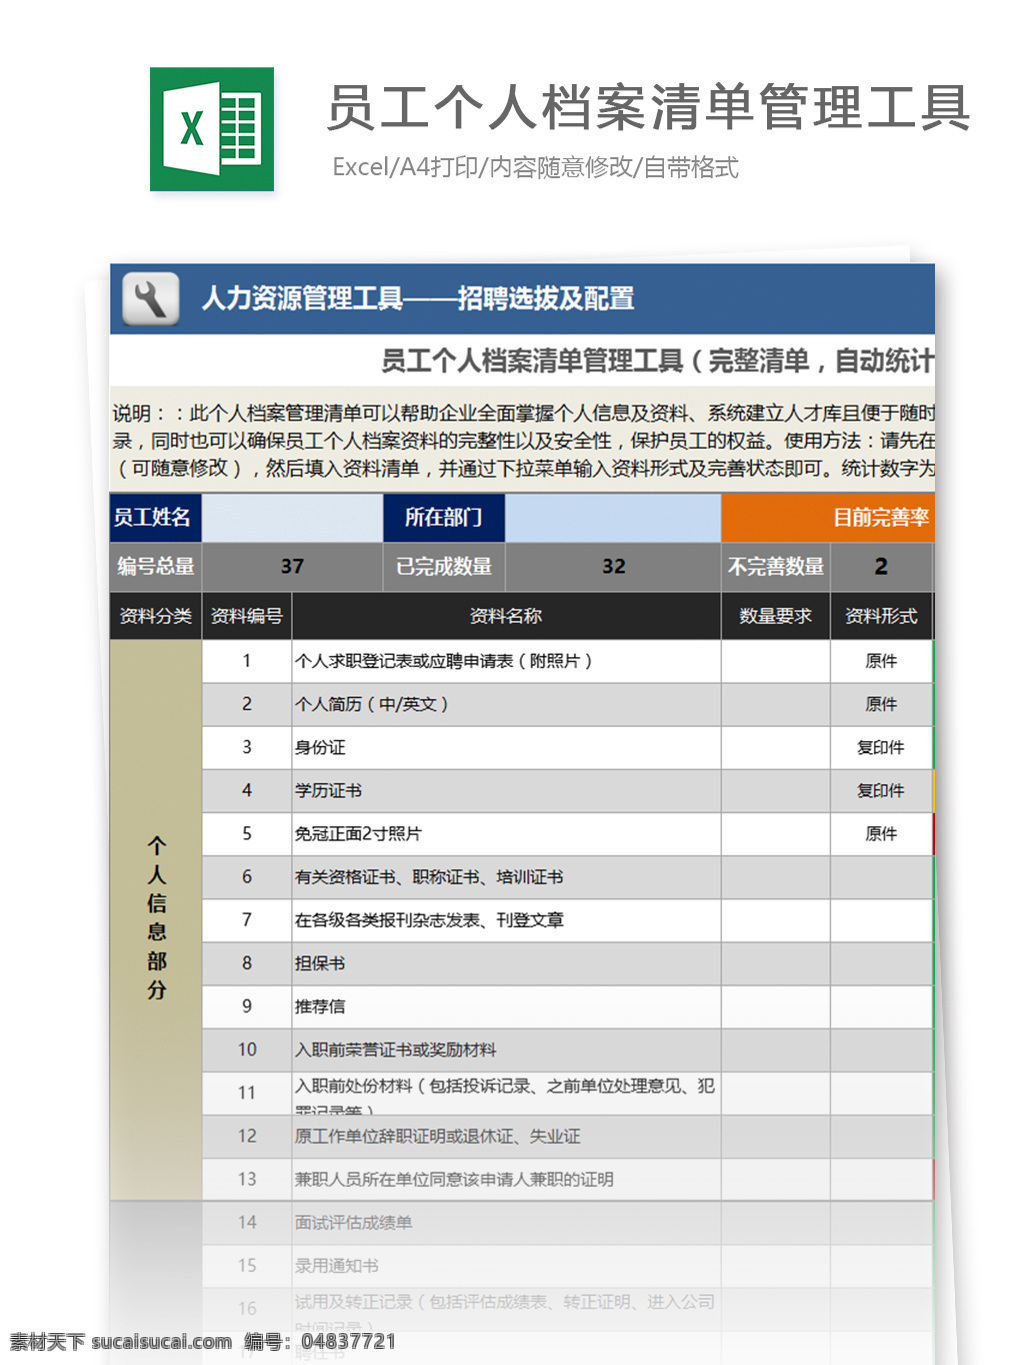Select 资料编号 cell number 10

click(x=247, y=1049)
